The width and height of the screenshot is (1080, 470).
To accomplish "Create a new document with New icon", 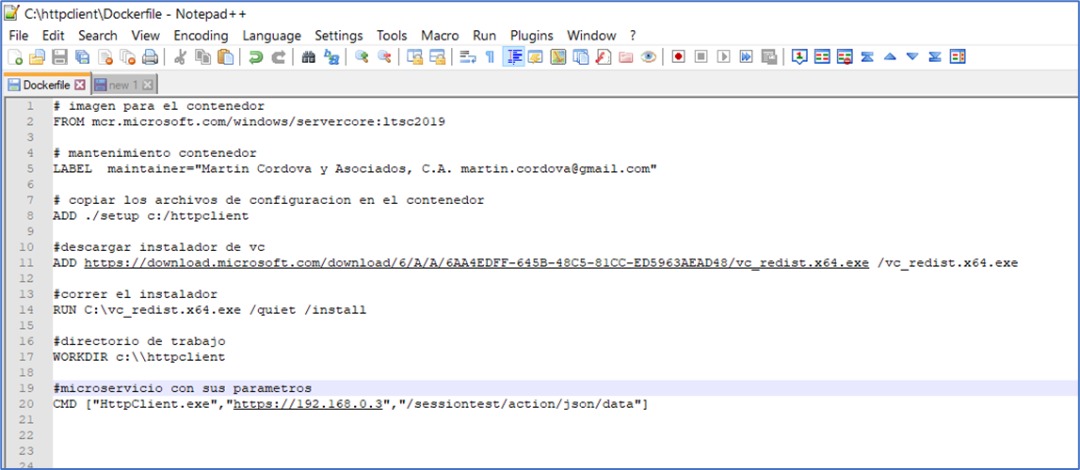I will pyautogui.click(x=15, y=58).
